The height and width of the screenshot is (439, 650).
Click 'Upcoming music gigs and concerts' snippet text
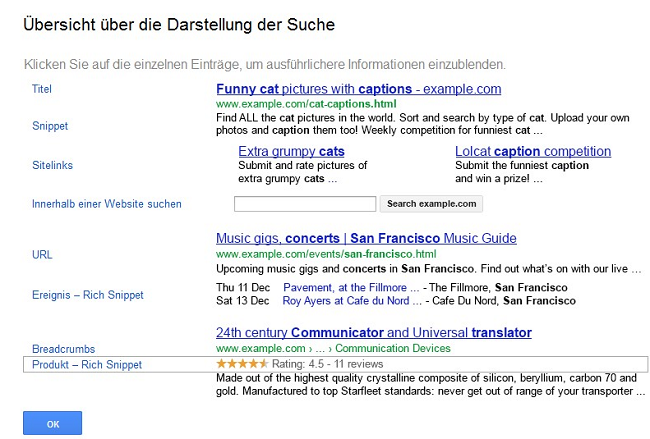pyautogui.click(x=429, y=269)
